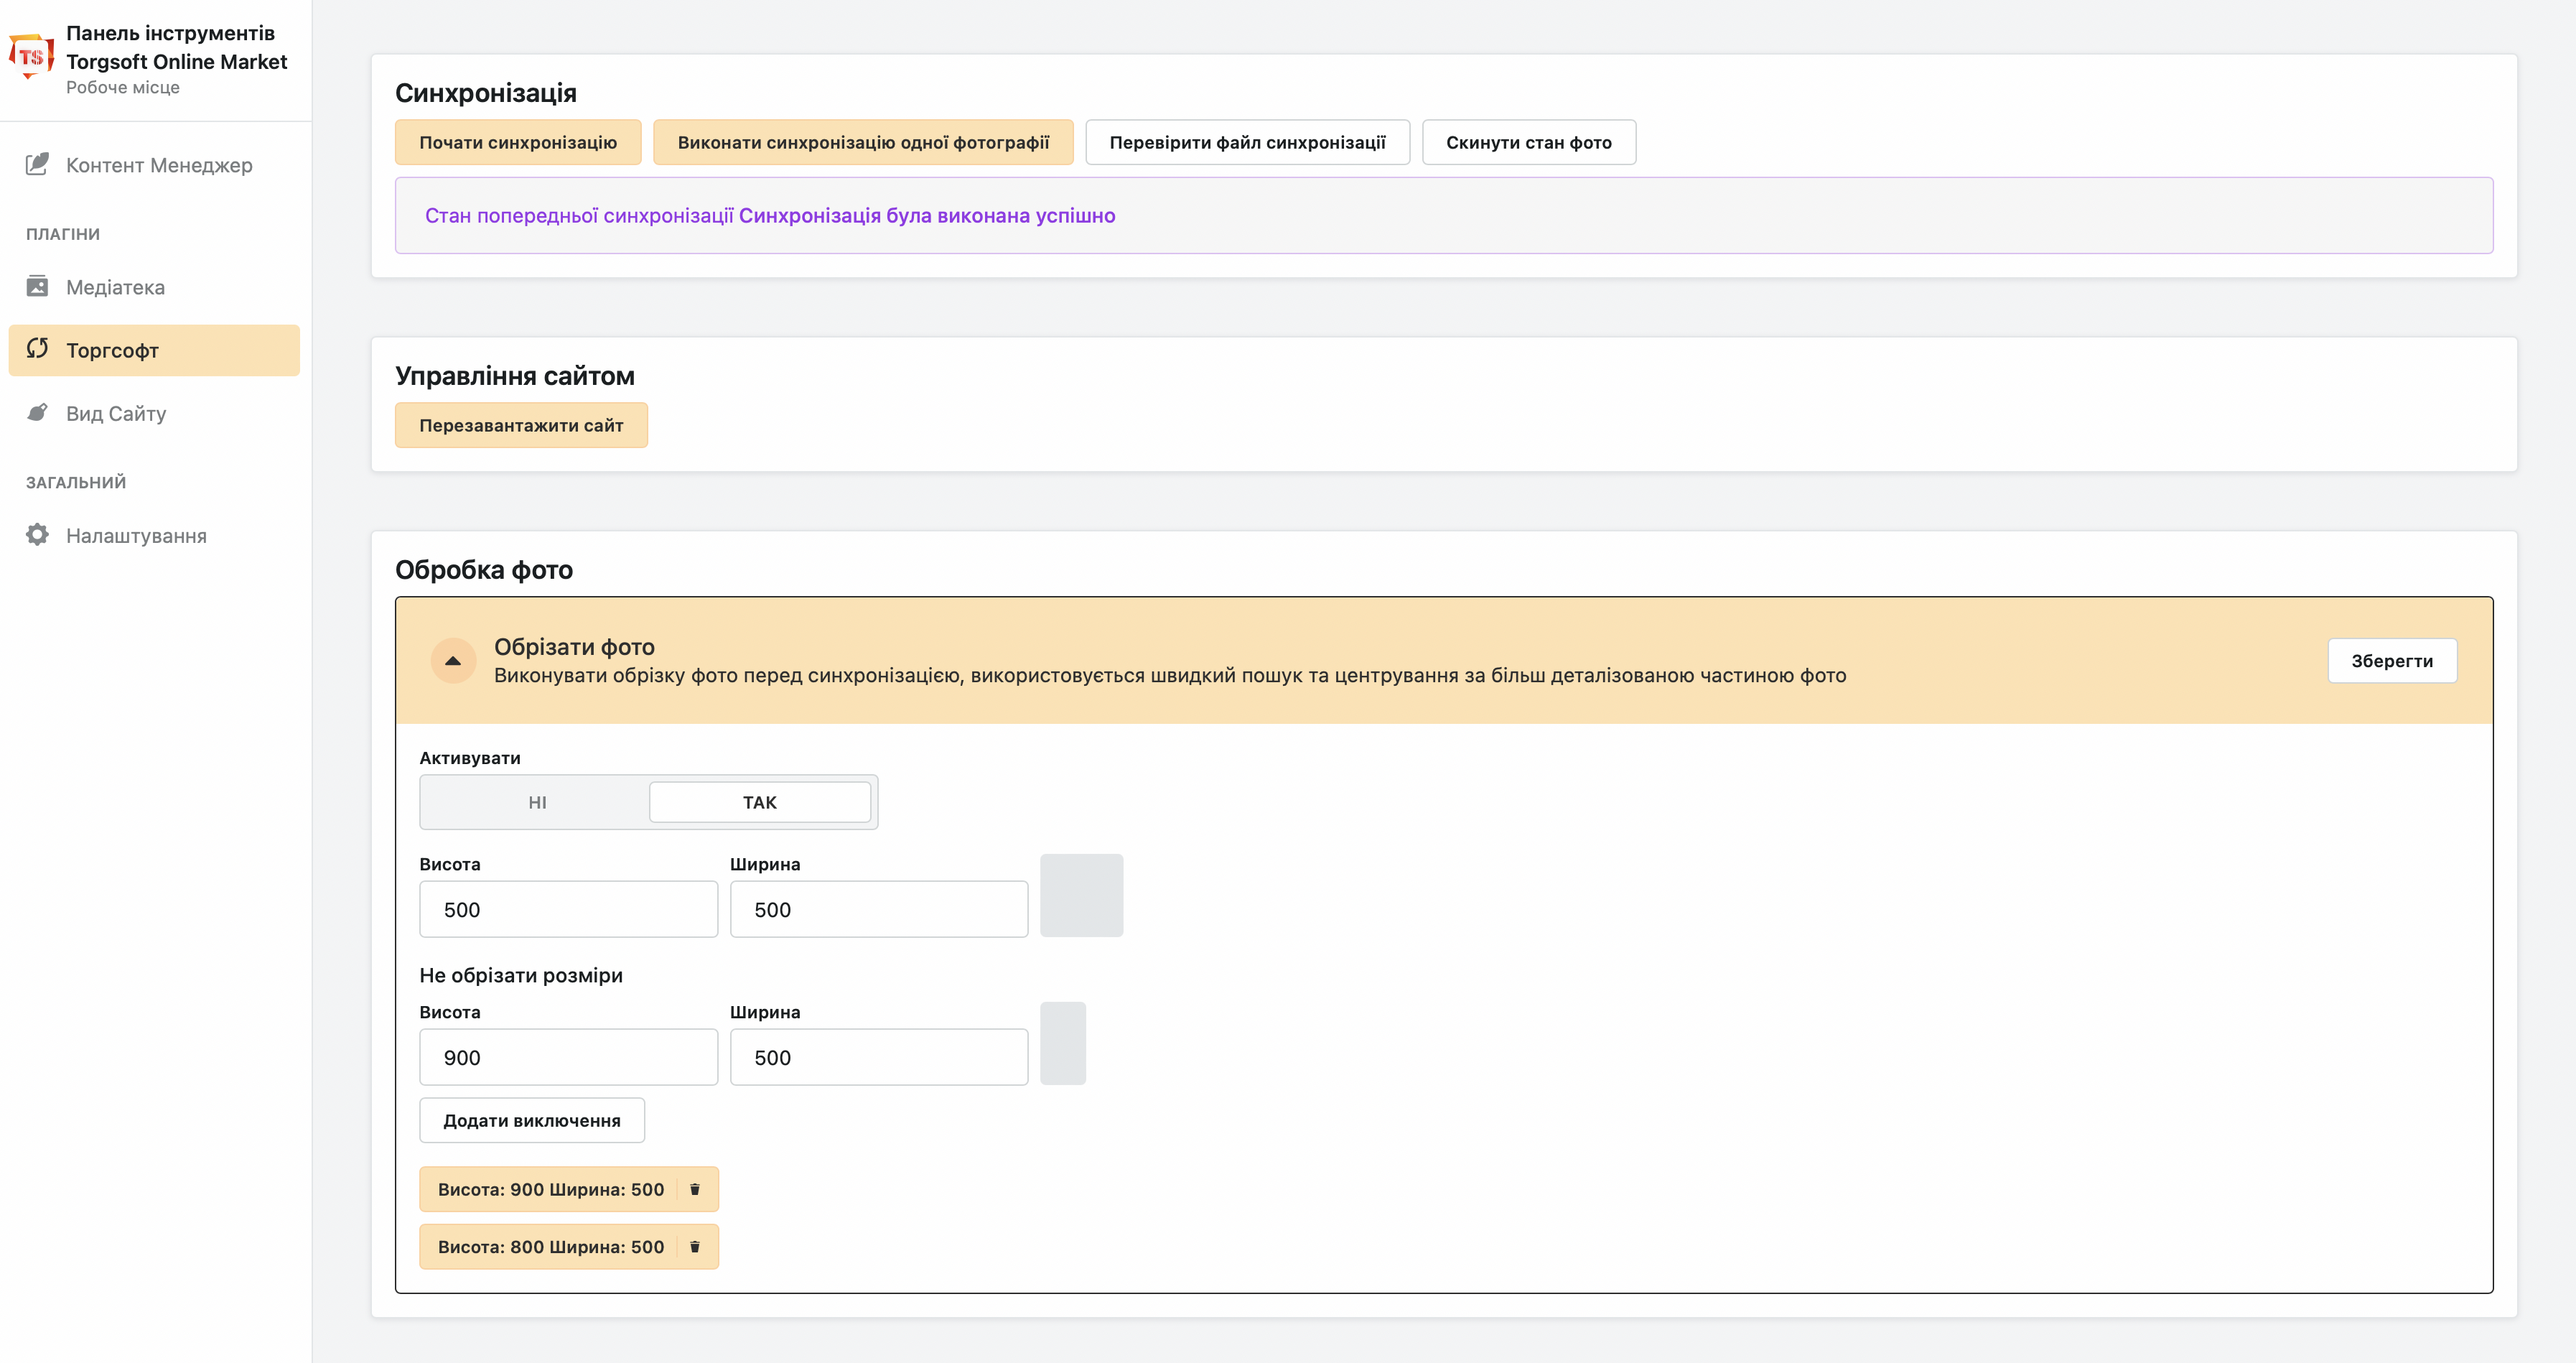Click the Вид Сайту paint icon

click(37, 412)
